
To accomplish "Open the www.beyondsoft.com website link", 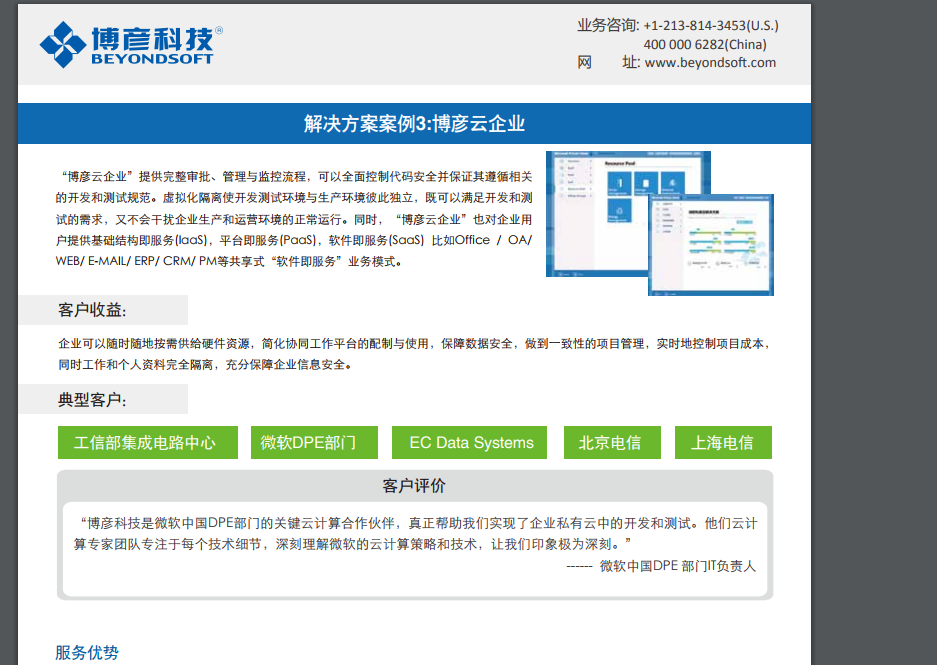I will (710, 63).
